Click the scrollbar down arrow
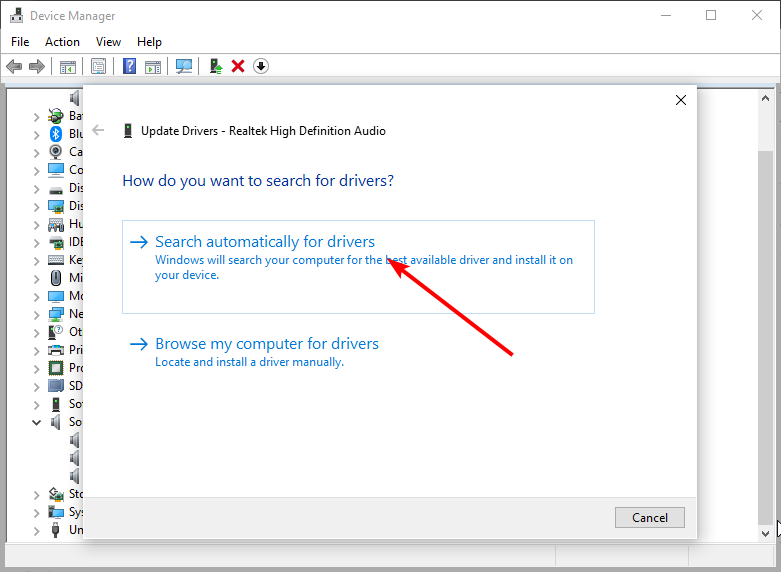Image resolution: width=781 pixels, height=572 pixels. (766, 533)
